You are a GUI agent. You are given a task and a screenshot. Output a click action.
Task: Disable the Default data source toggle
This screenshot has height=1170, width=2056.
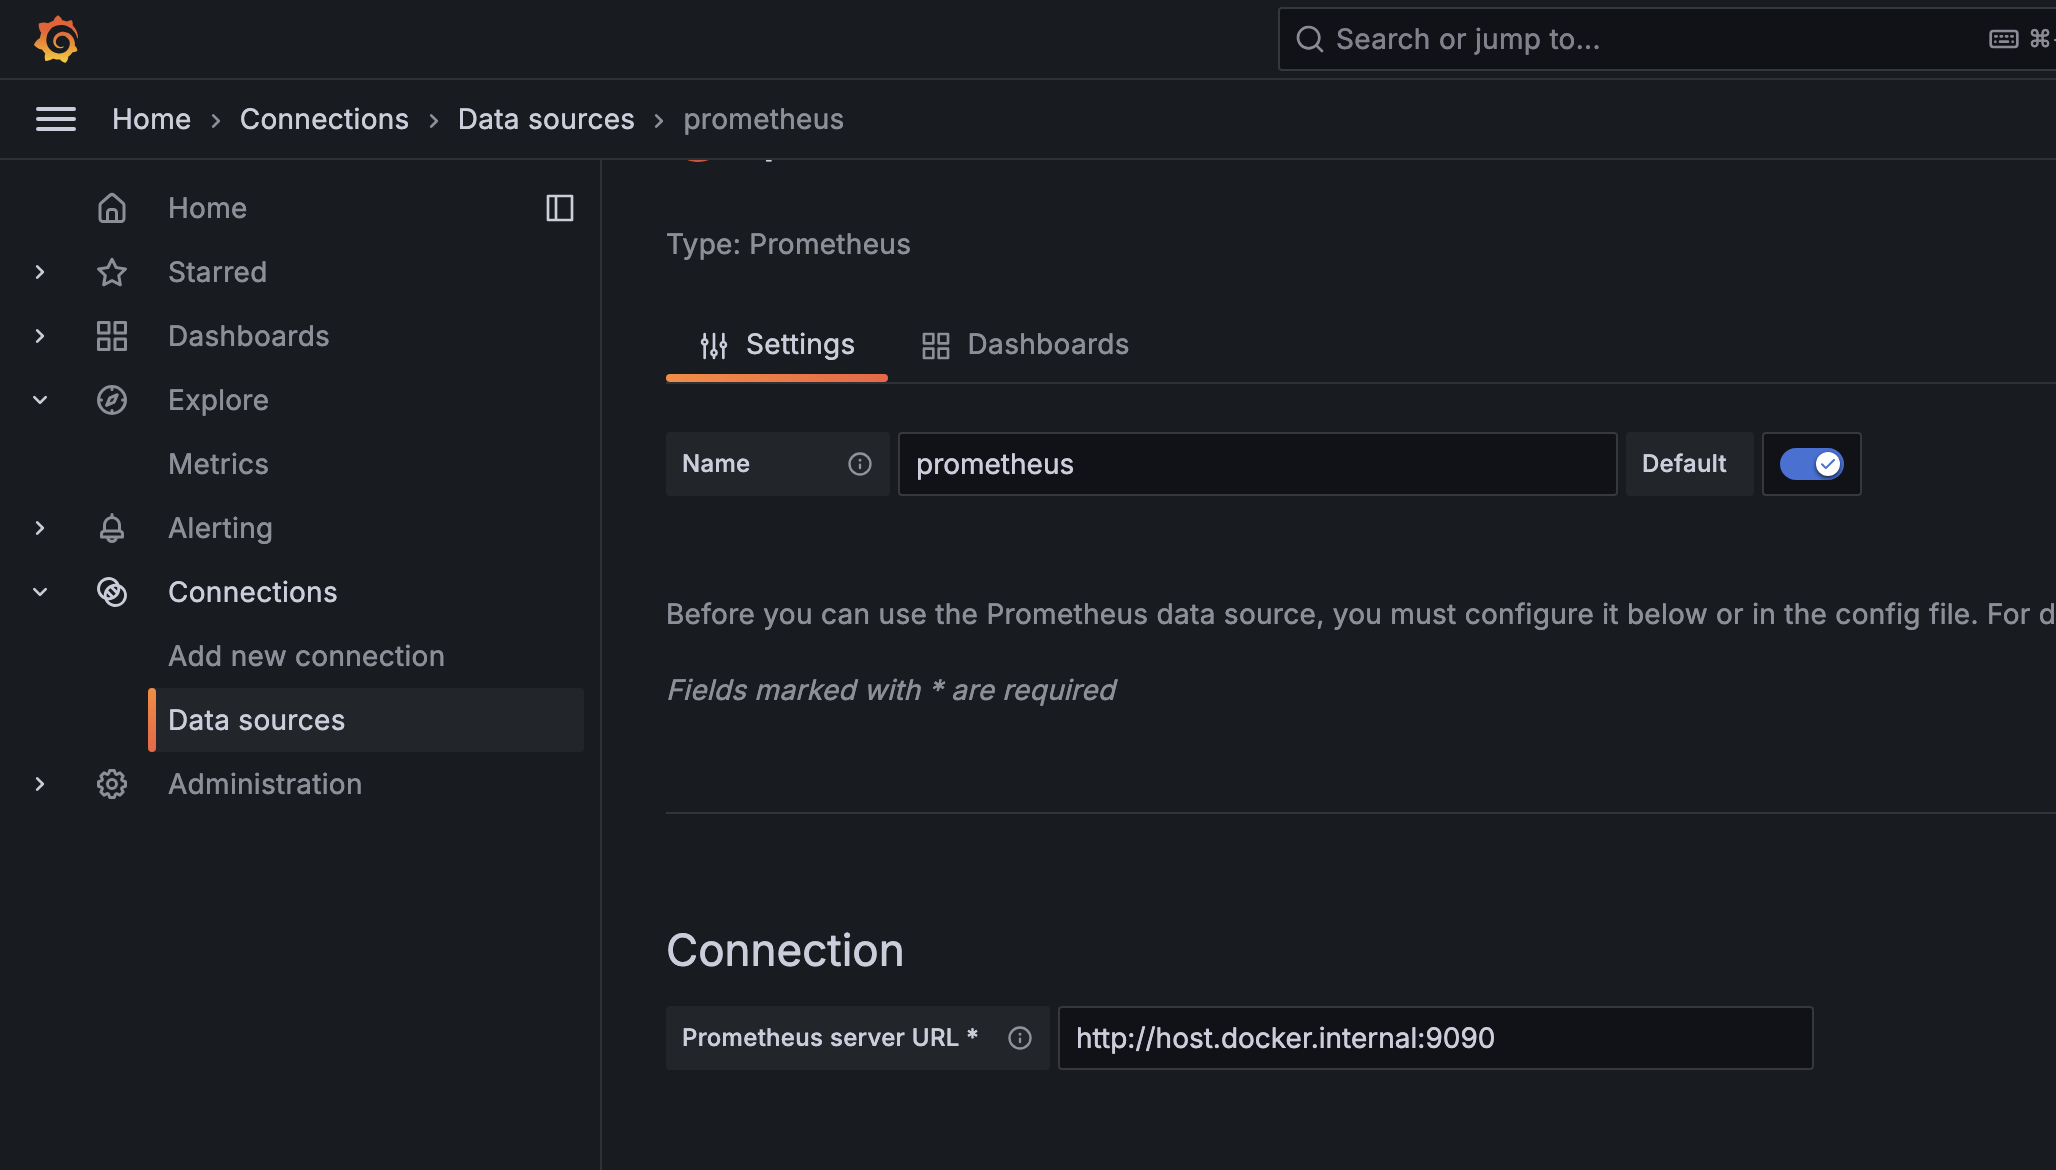point(1811,464)
